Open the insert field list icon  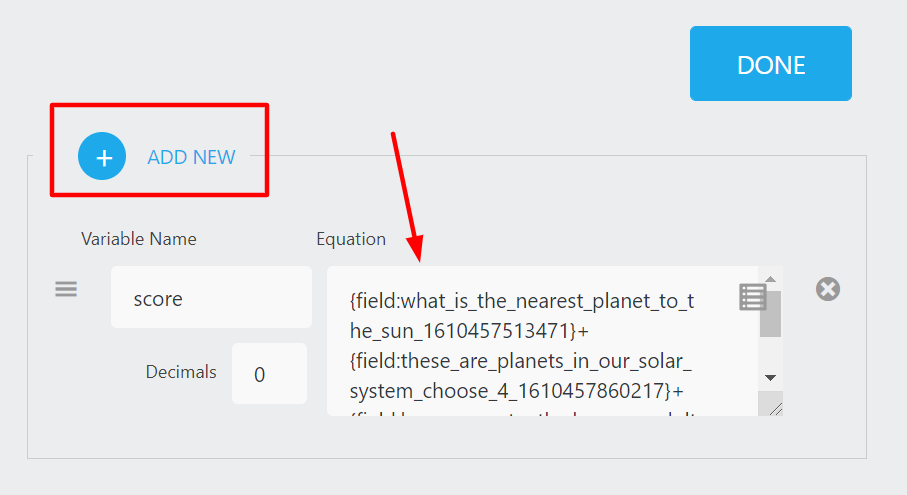[x=753, y=297]
